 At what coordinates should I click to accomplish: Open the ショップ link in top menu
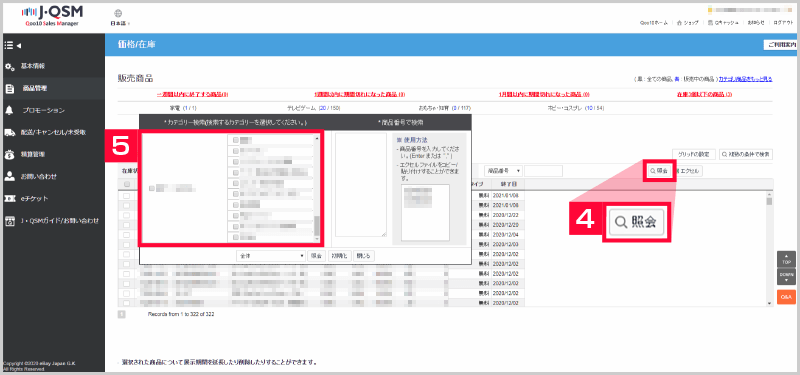tap(688, 23)
